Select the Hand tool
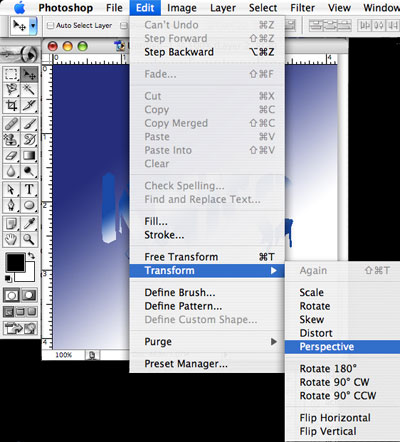400x442 pixels. (x=11, y=239)
